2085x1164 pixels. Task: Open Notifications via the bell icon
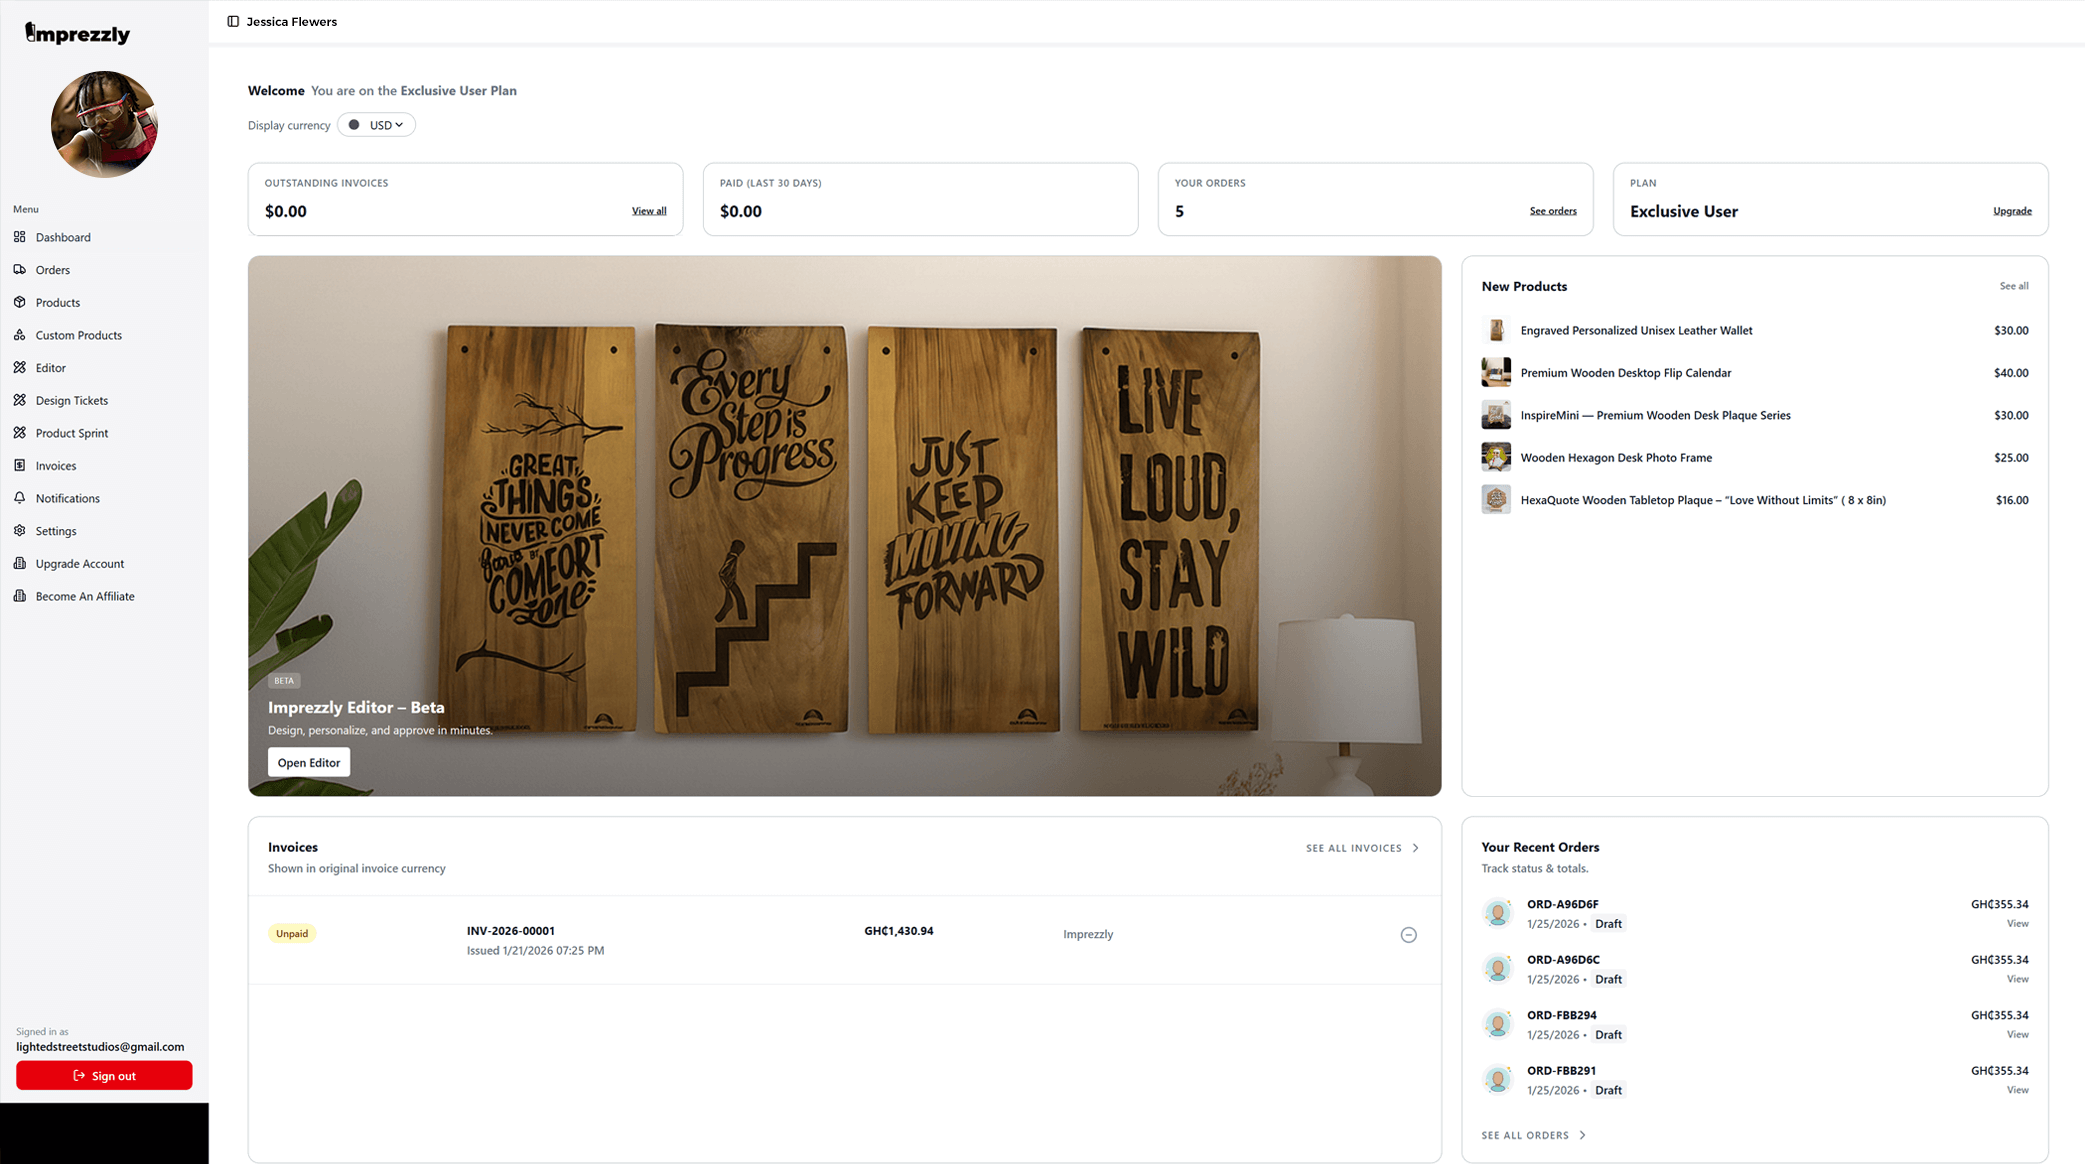[21, 498]
